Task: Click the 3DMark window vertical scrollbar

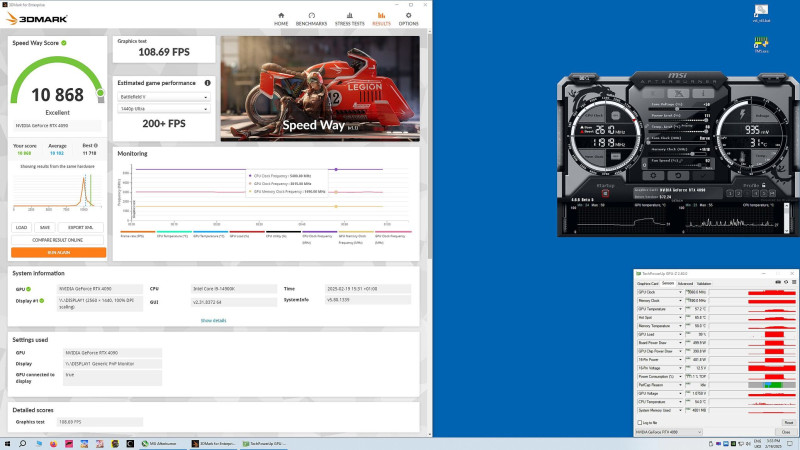Action: [430, 145]
